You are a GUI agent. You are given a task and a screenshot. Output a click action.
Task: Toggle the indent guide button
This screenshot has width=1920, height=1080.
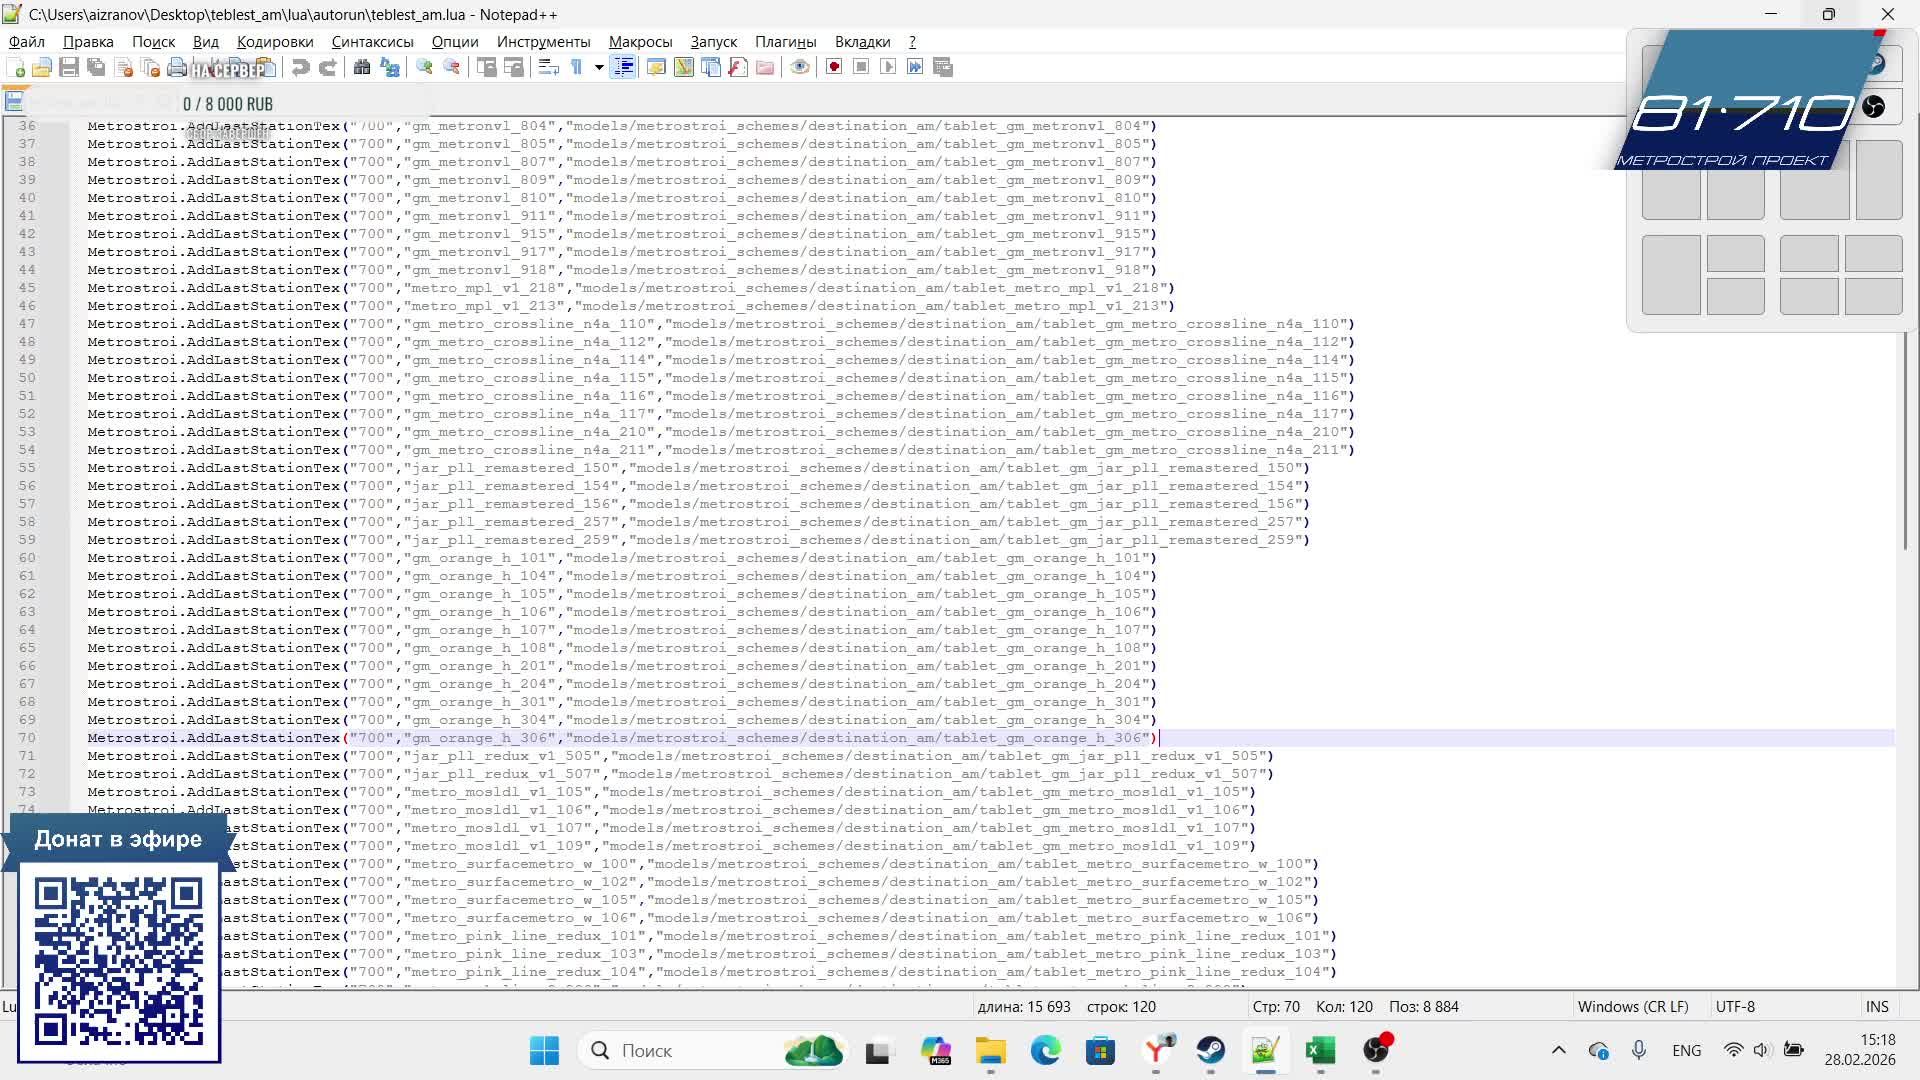point(623,67)
